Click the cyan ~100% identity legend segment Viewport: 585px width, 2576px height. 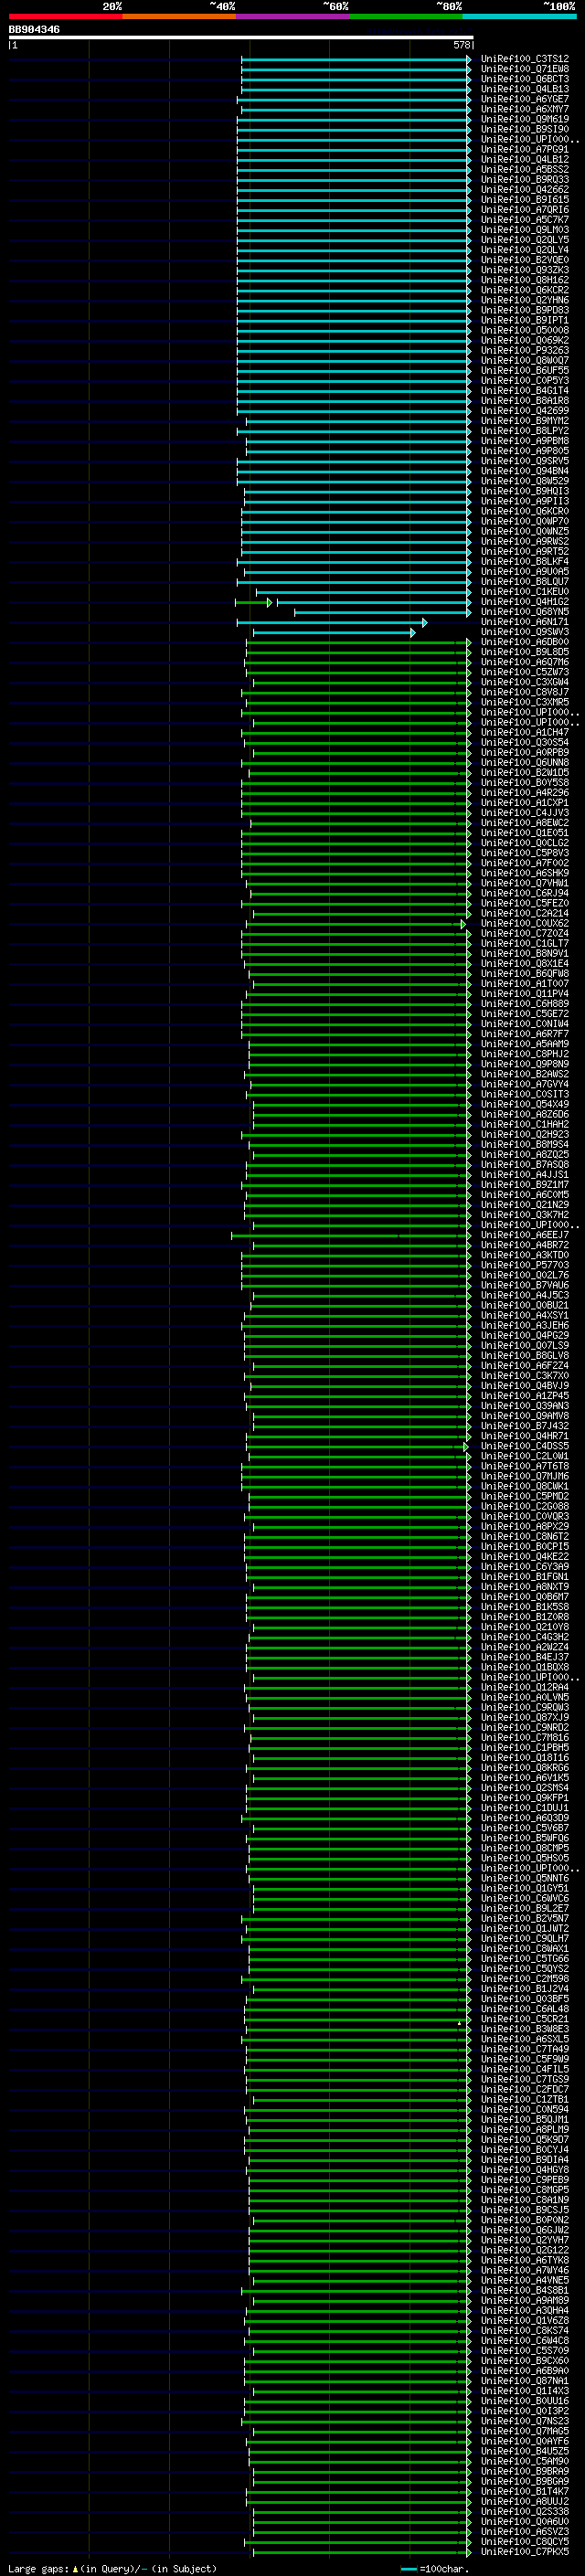[x=520, y=17]
